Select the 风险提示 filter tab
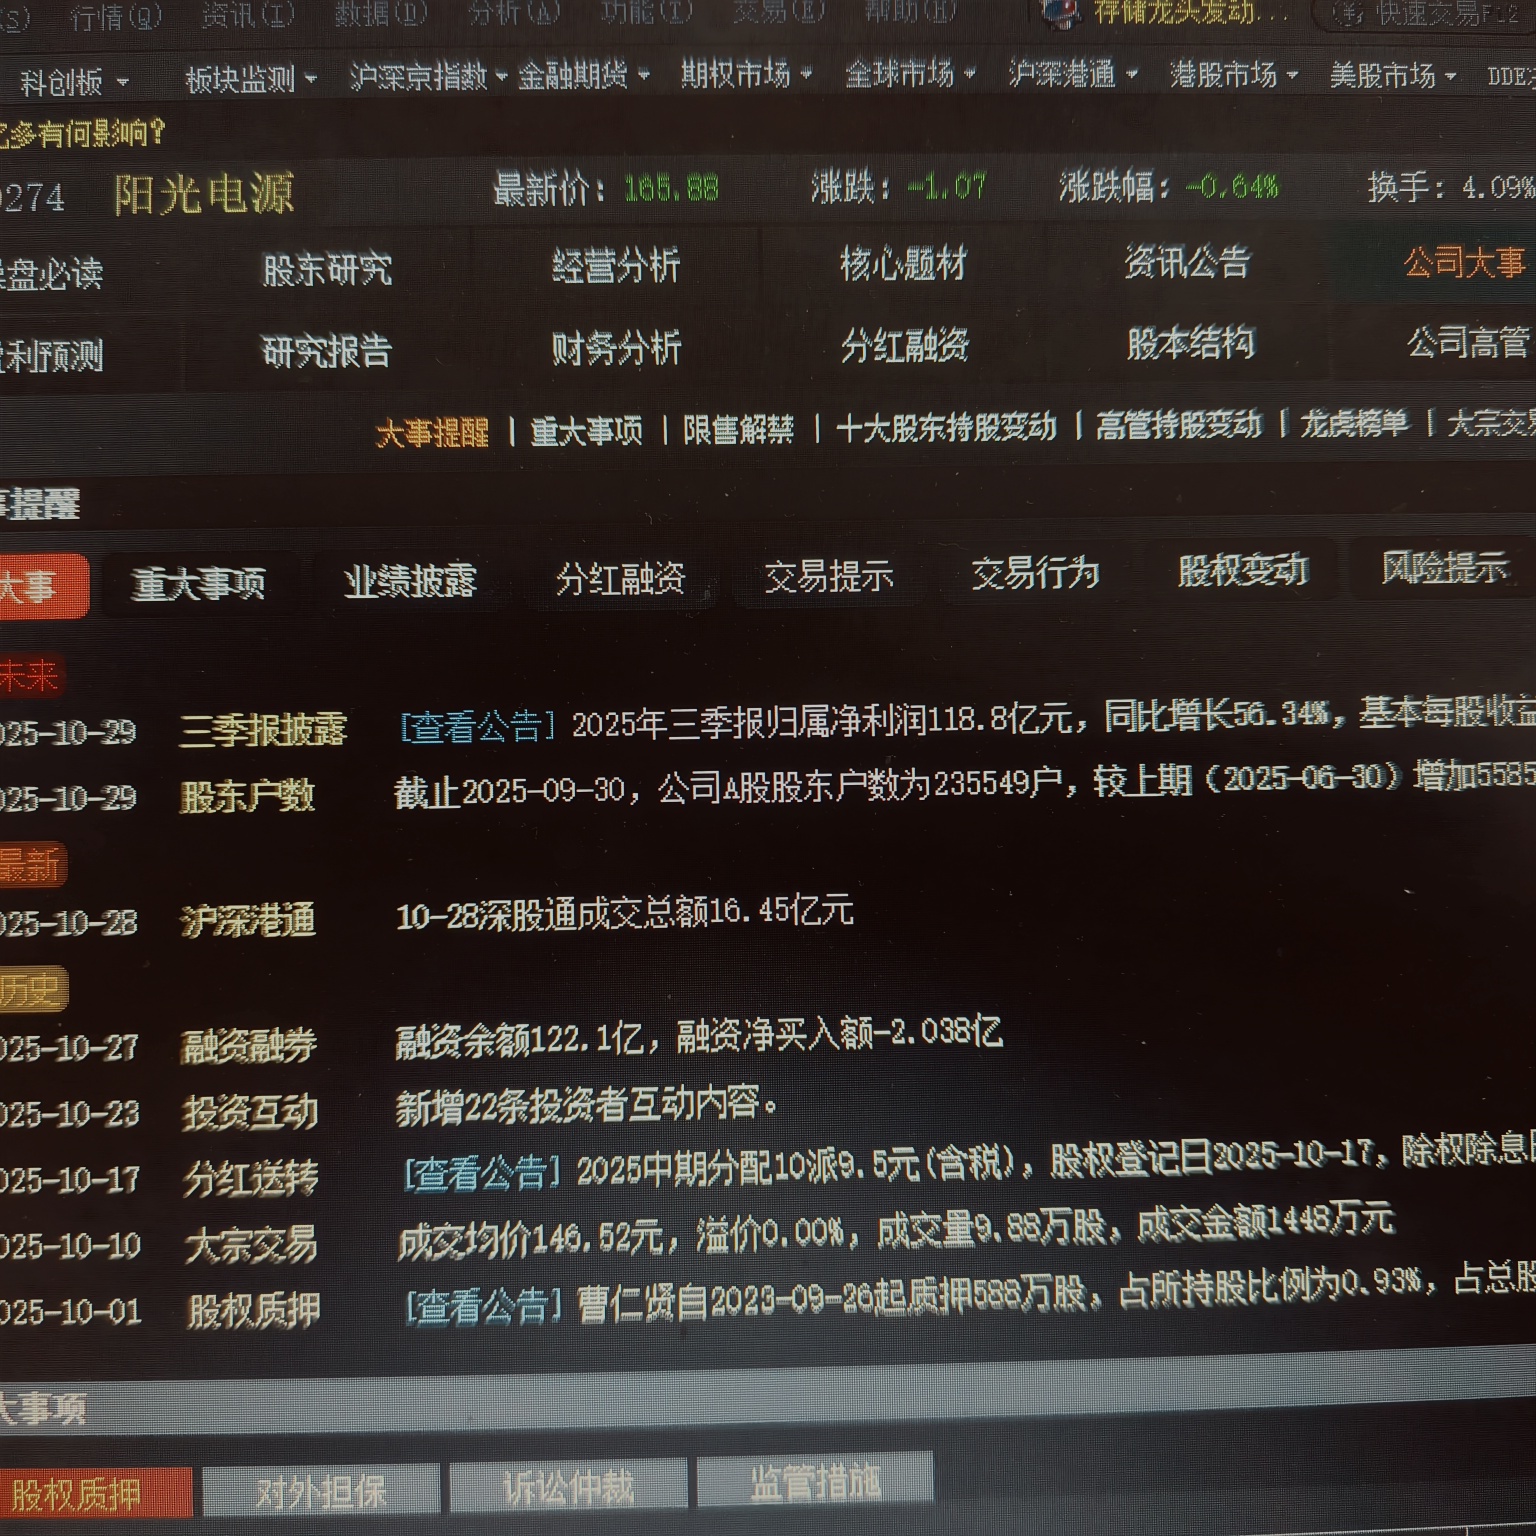Viewport: 1536px width, 1536px height. click(1445, 568)
